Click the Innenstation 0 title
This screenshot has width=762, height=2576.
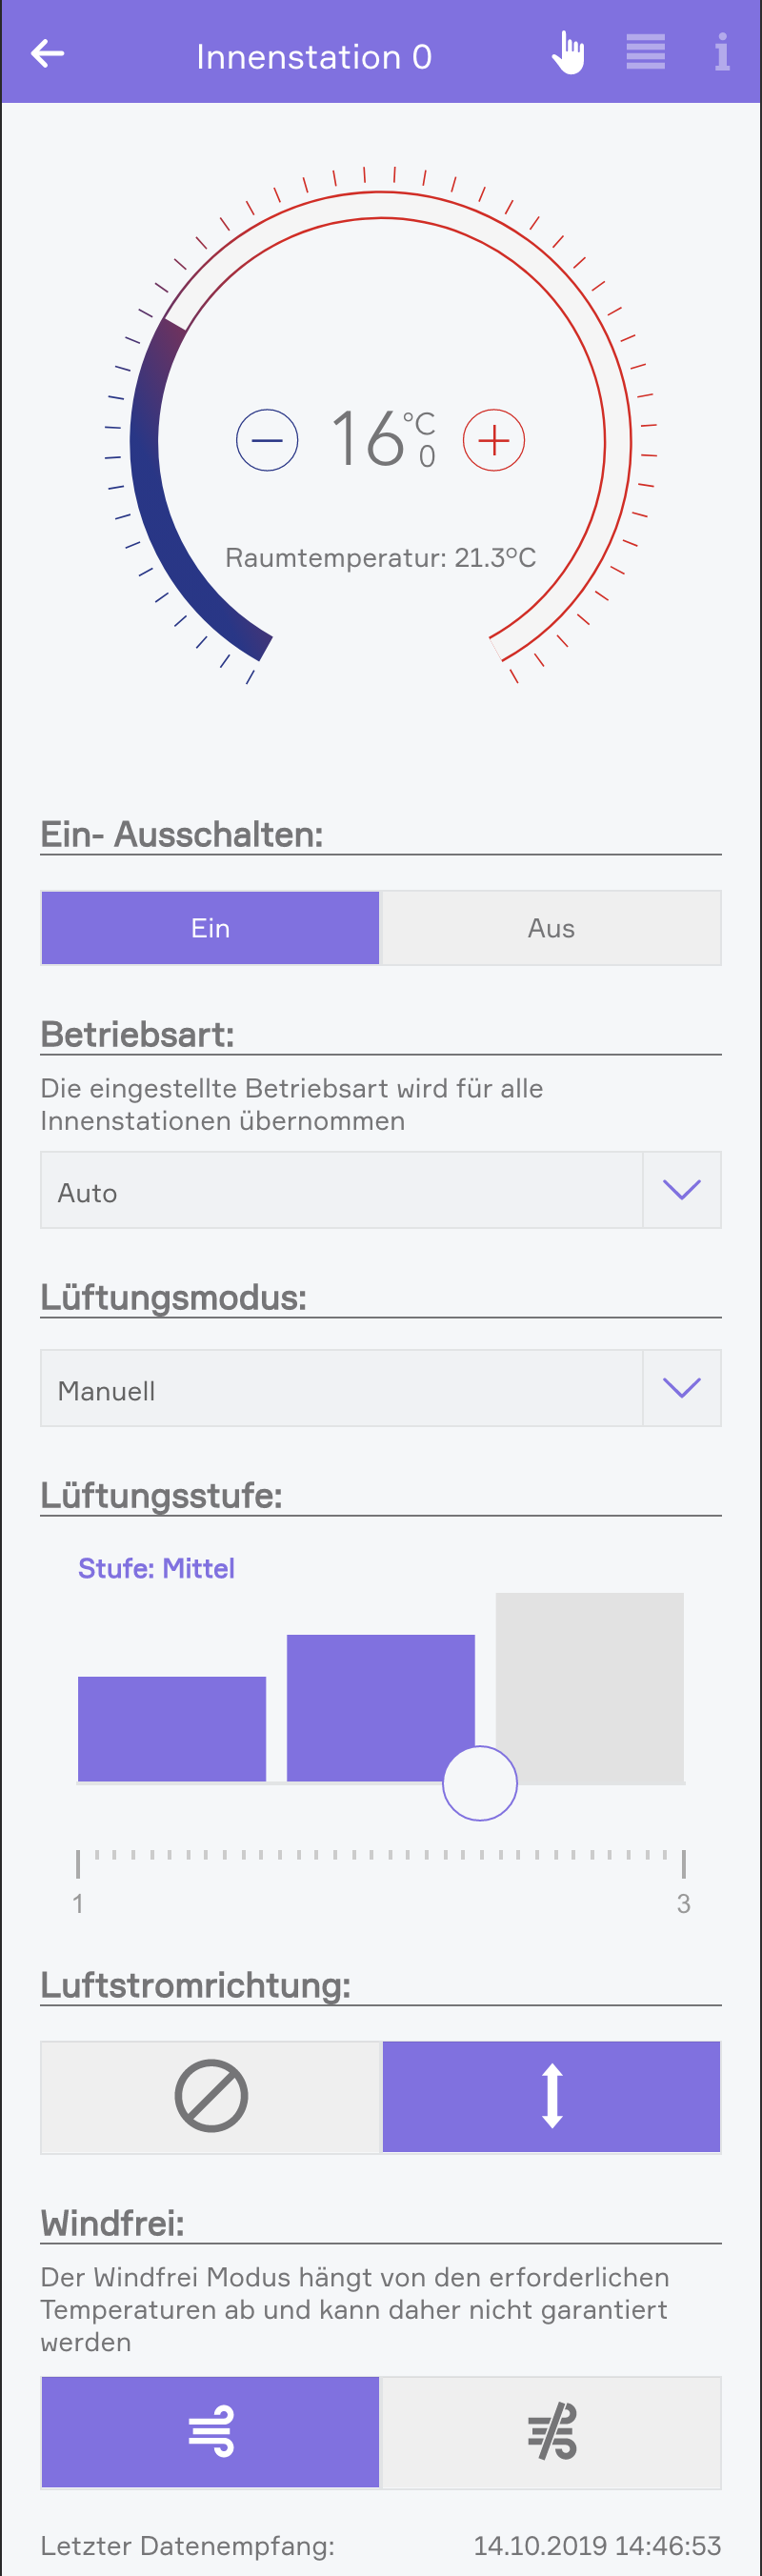pyautogui.click(x=314, y=57)
